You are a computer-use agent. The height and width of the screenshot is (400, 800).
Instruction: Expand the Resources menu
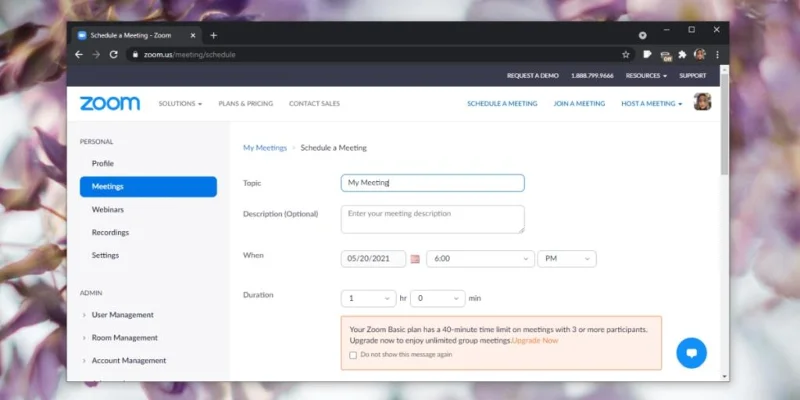[x=646, y=76]
